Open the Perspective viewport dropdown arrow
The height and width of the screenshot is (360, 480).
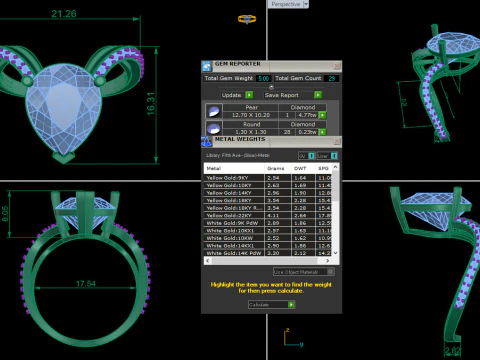click(x=306, y=4)
